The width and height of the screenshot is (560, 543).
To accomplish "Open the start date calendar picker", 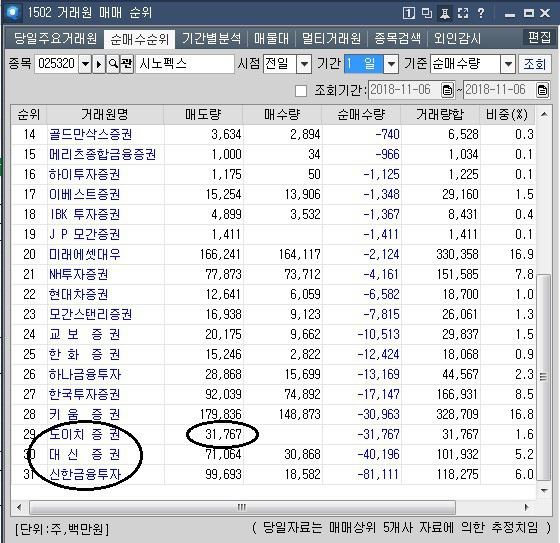I will pos(447,90).
